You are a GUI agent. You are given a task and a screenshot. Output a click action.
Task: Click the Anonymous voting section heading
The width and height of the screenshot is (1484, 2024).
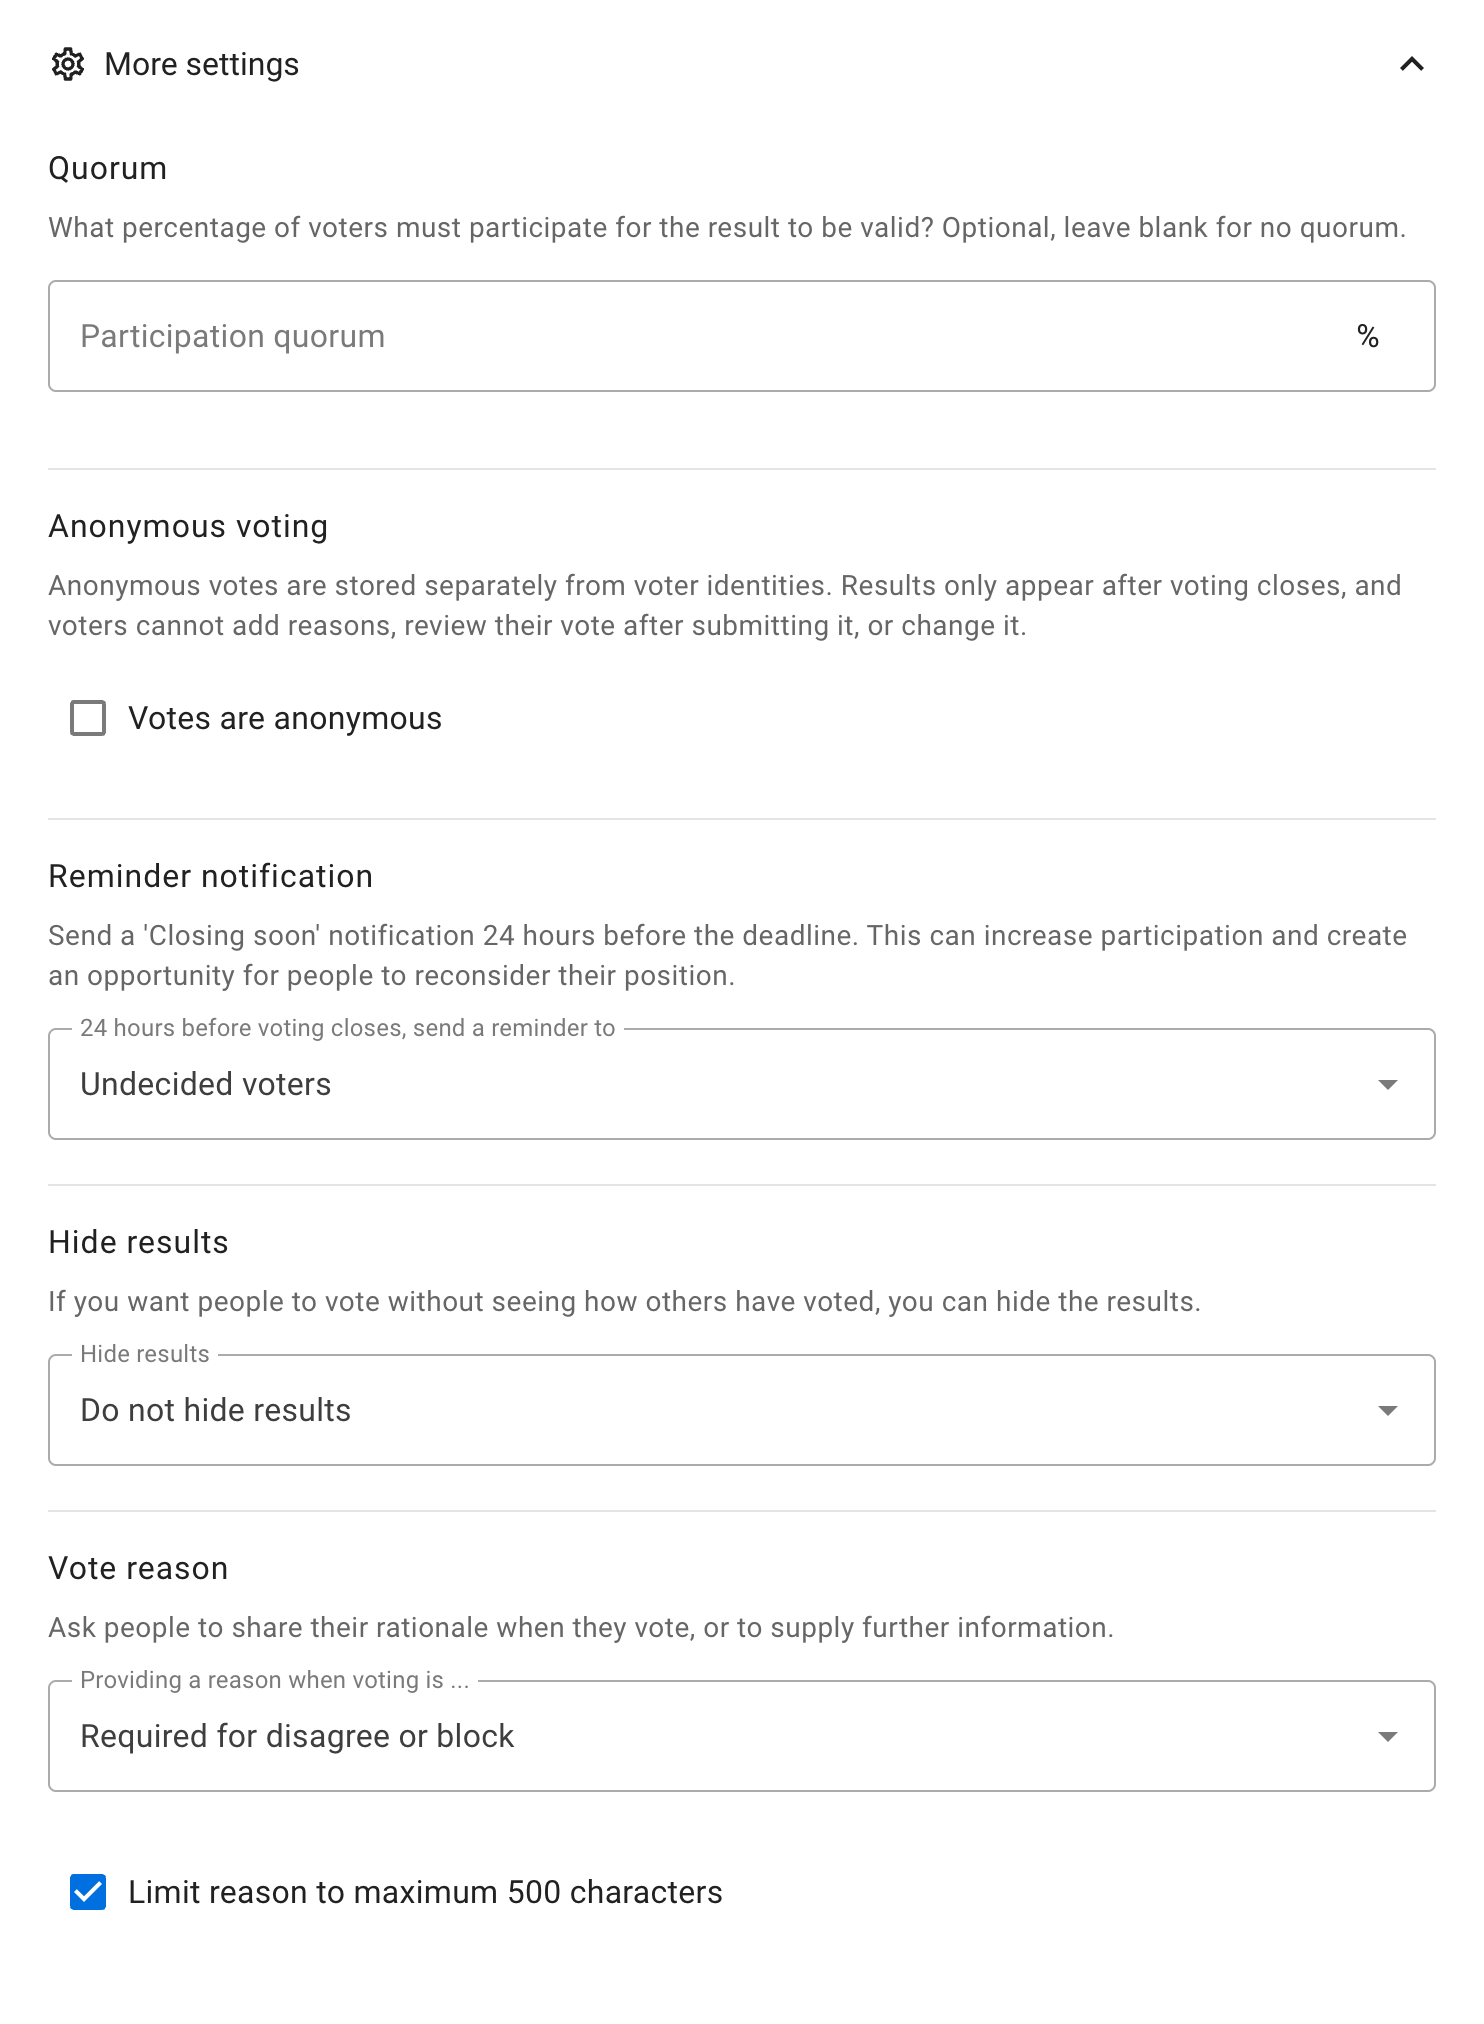tap(188, 526)
